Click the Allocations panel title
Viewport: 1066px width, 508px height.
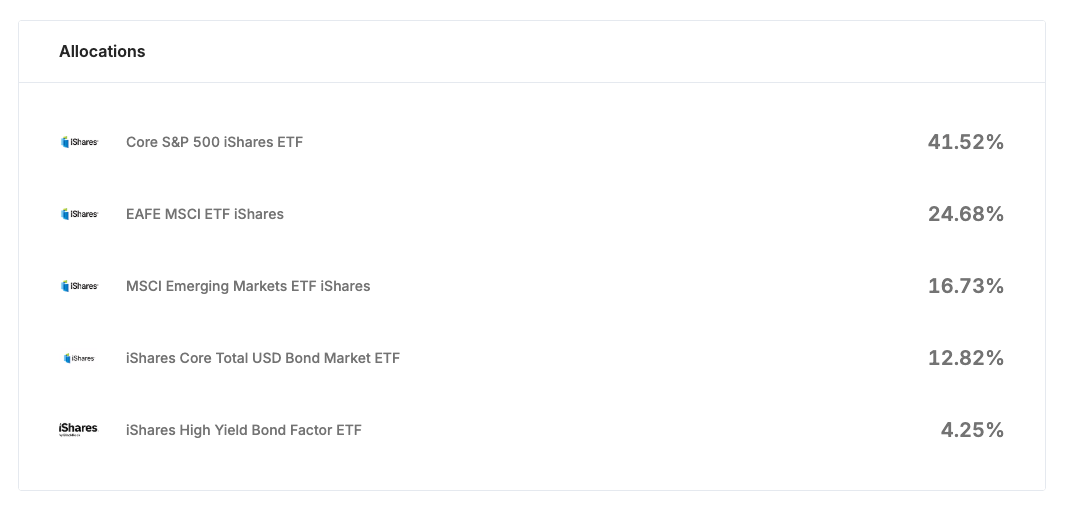click(102, 51)
